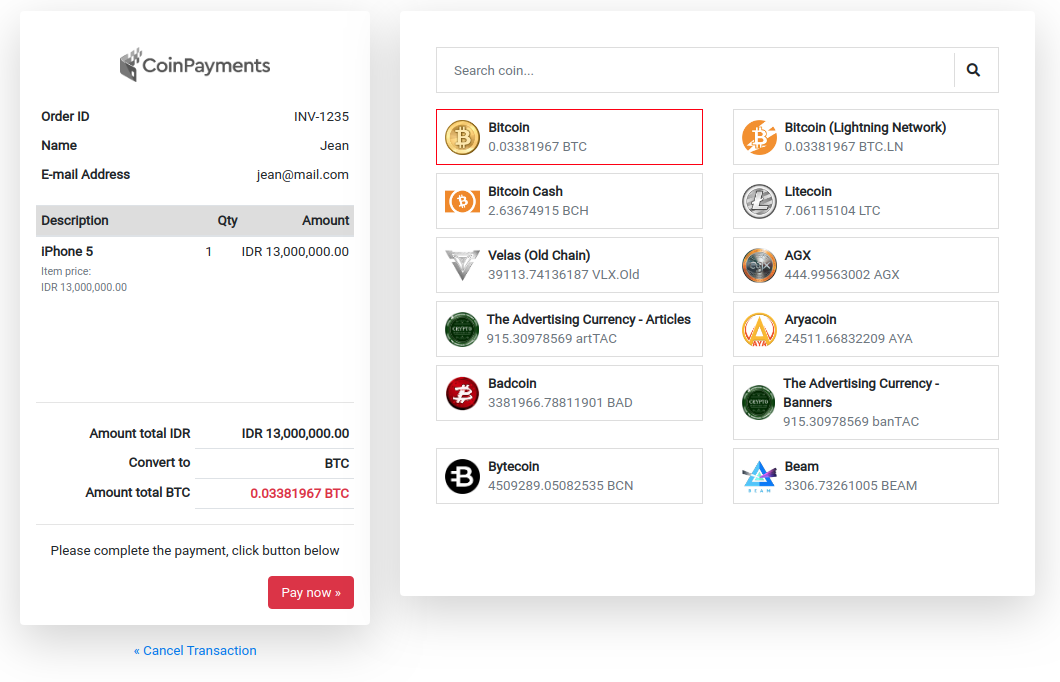The image size is (1060, 682).
Task: Click the search magnifier icon
Action: click(973, 70)
